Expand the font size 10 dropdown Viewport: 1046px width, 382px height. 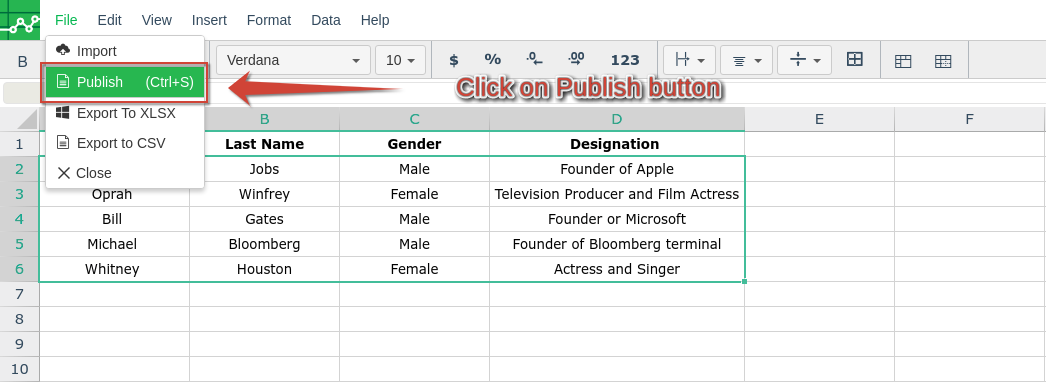[400, 60]
